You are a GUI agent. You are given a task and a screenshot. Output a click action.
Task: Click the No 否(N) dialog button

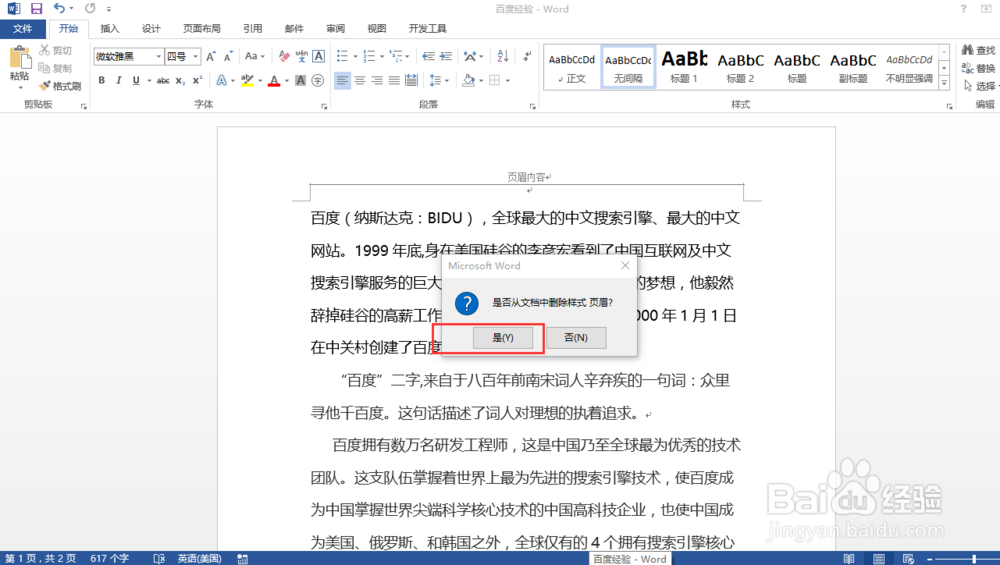coord(576,337)
